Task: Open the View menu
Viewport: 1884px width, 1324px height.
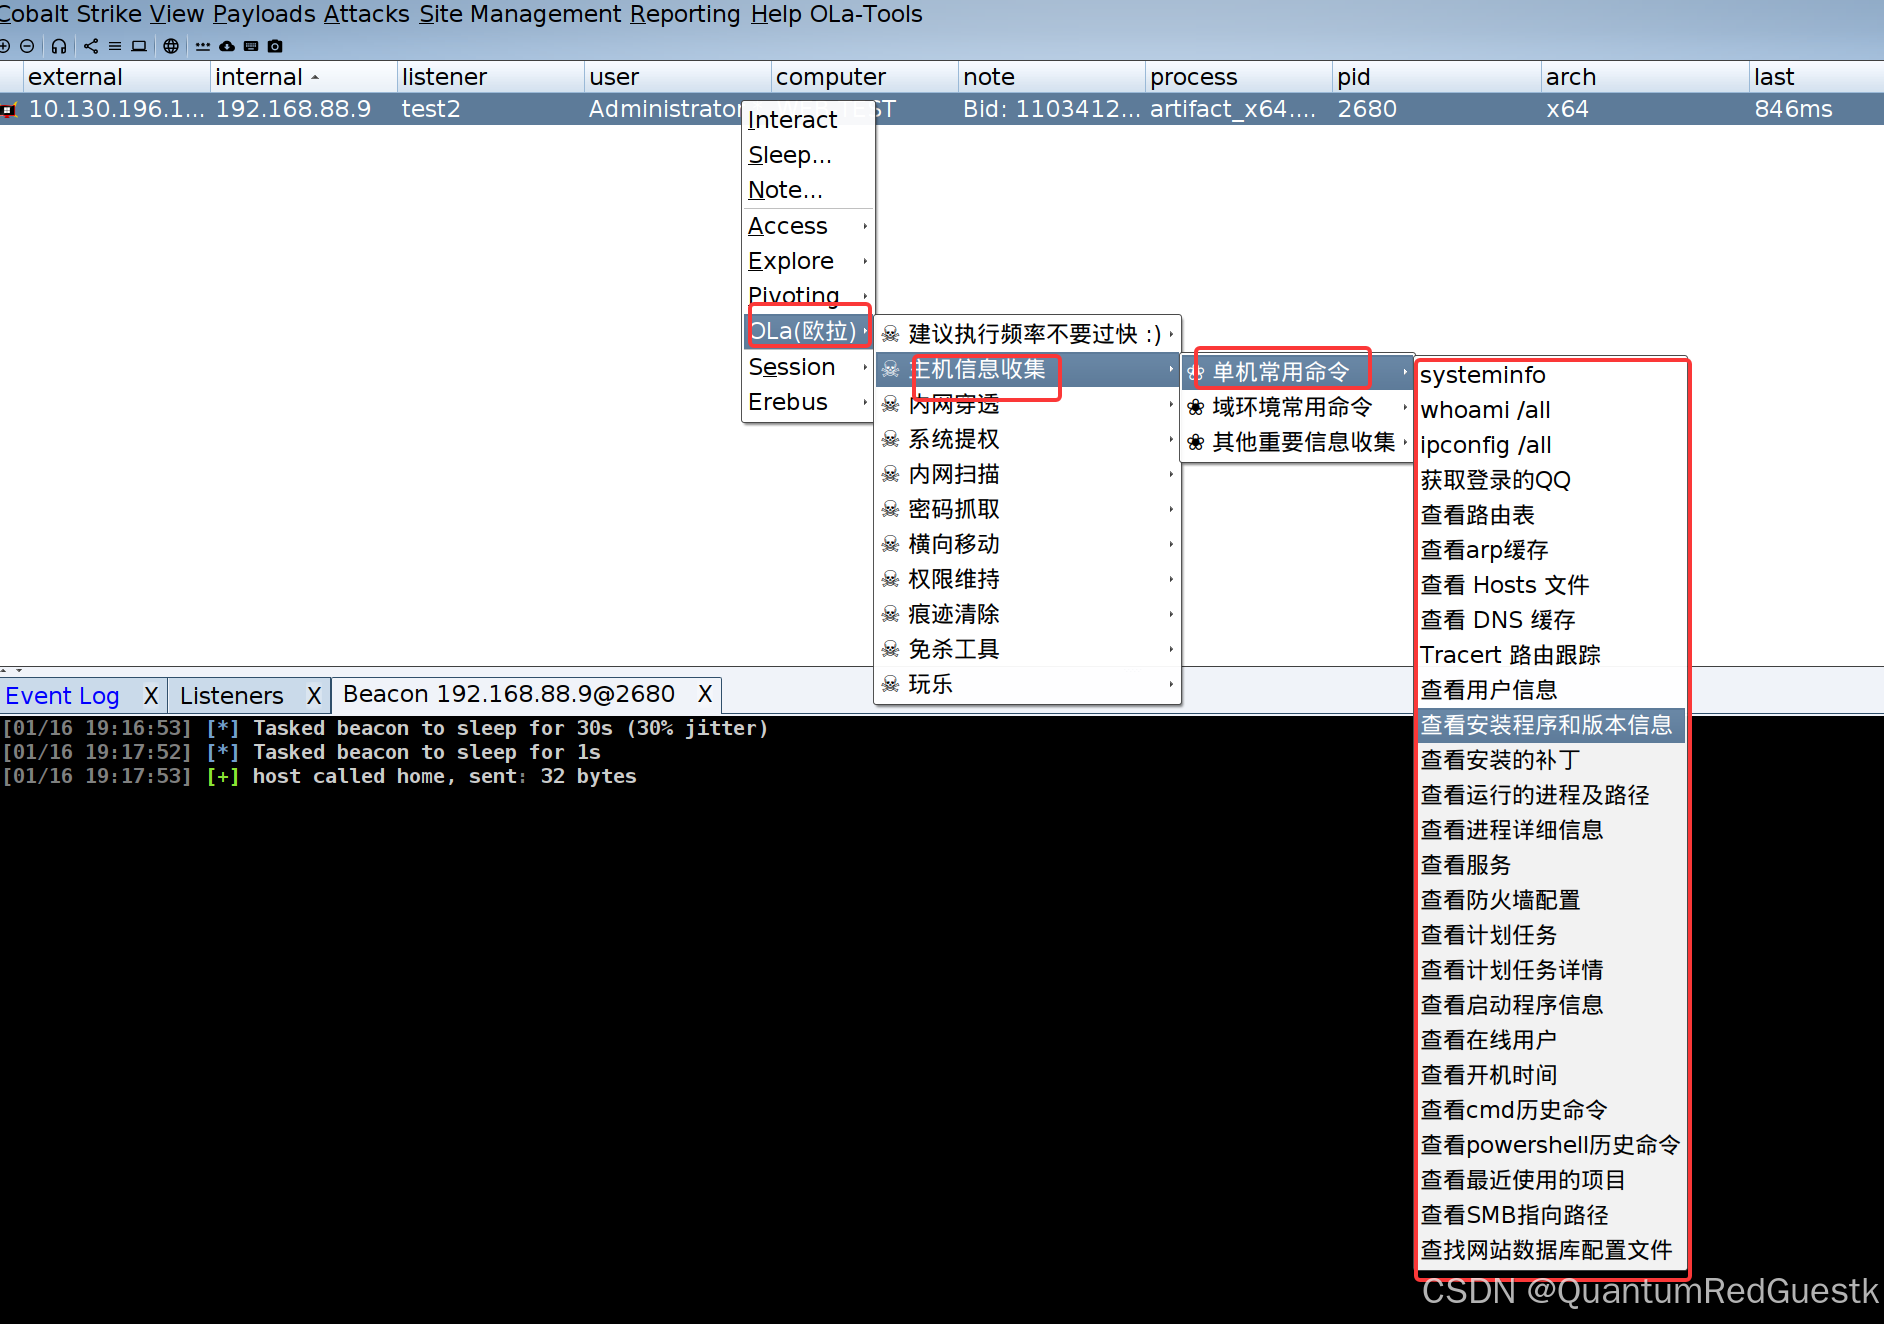Action: [x=177, y=14]
